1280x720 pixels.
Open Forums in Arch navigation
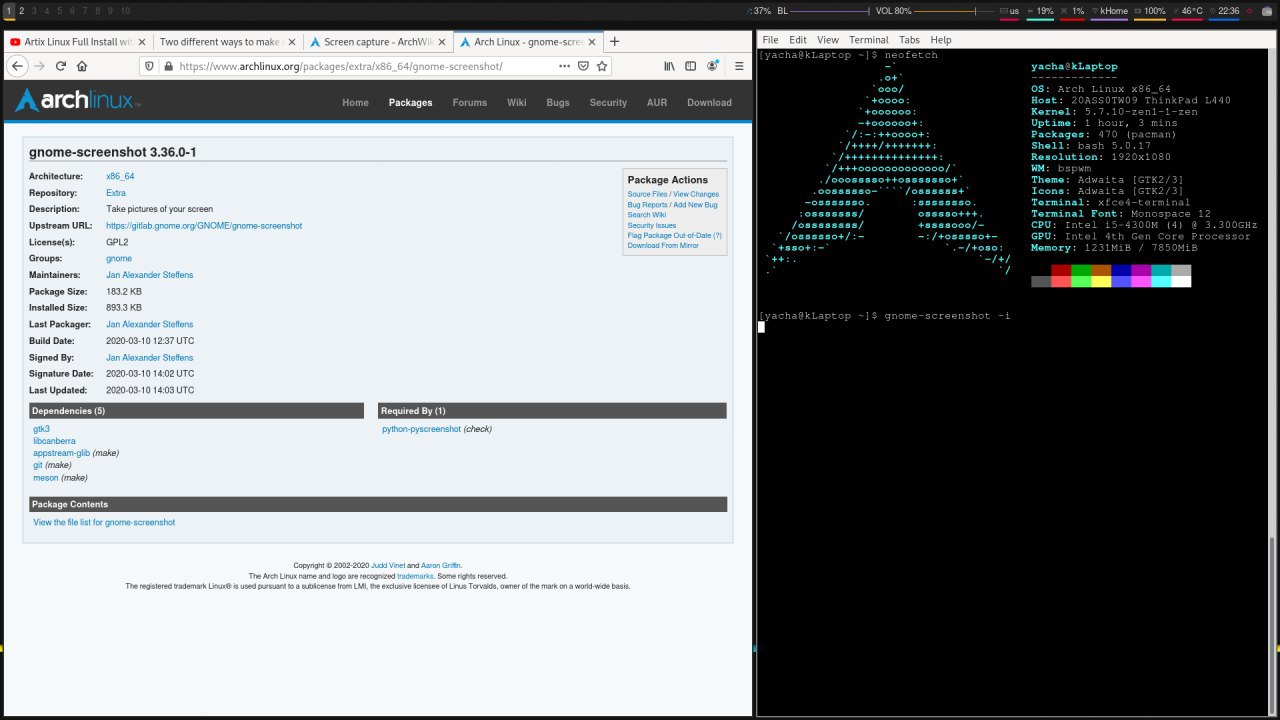click(x=469, y=102)
